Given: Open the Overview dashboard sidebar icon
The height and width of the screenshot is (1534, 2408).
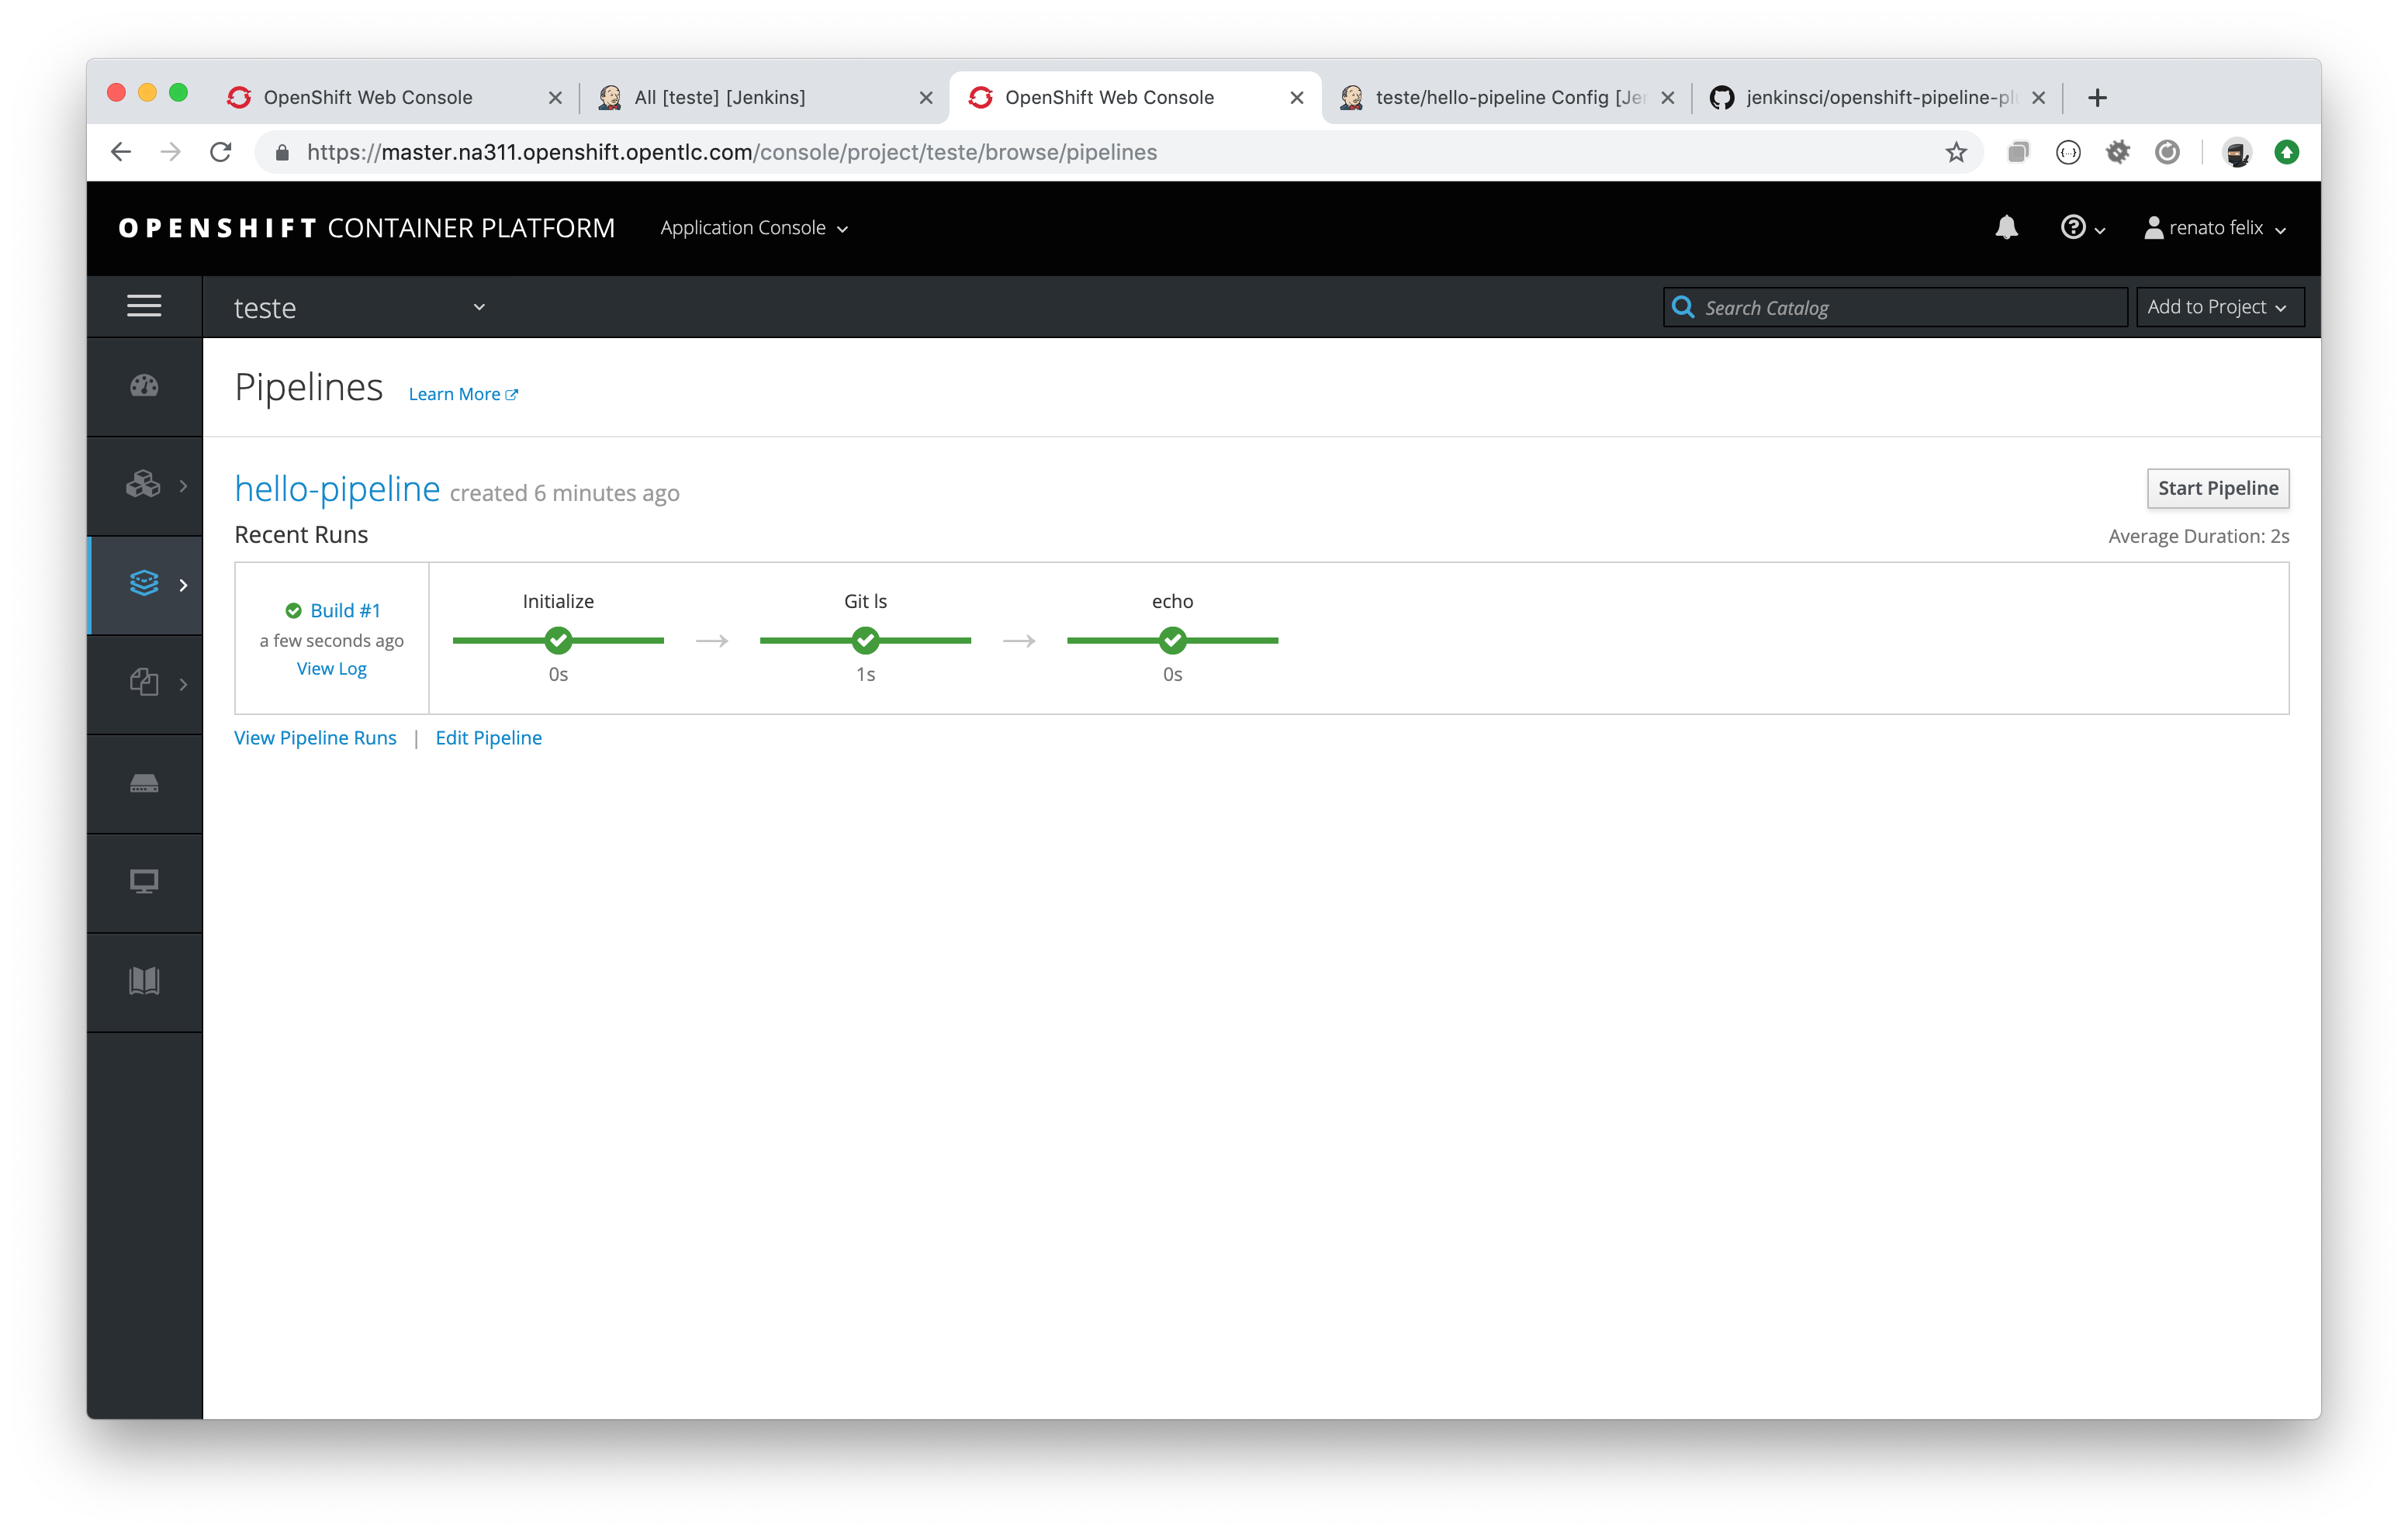Looking at the screenshot, I should (144, 386).
